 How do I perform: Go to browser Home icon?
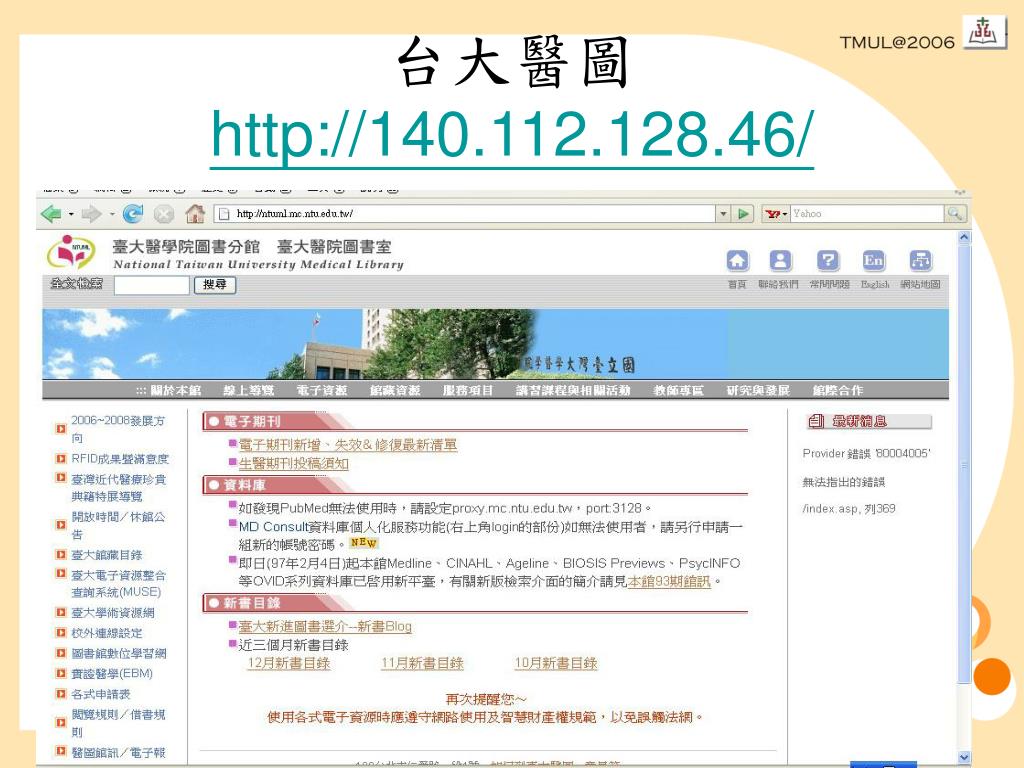point(195,214)
